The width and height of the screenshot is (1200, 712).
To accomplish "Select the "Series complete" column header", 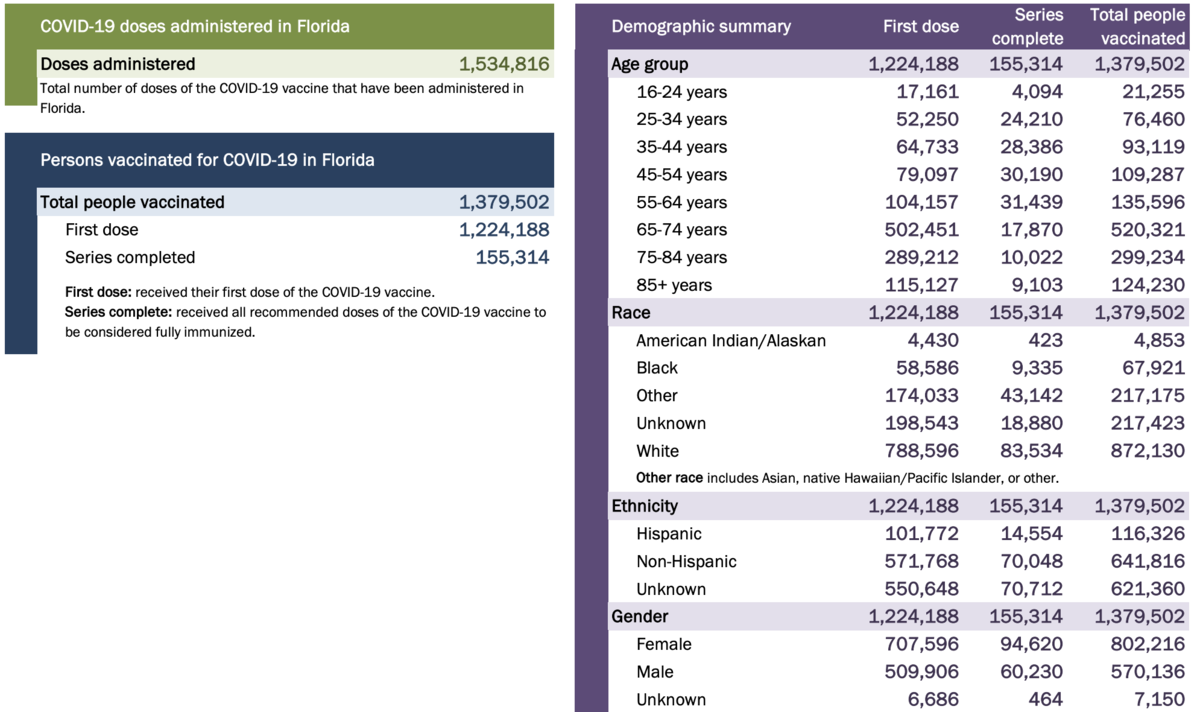I will pos(1025,27).
